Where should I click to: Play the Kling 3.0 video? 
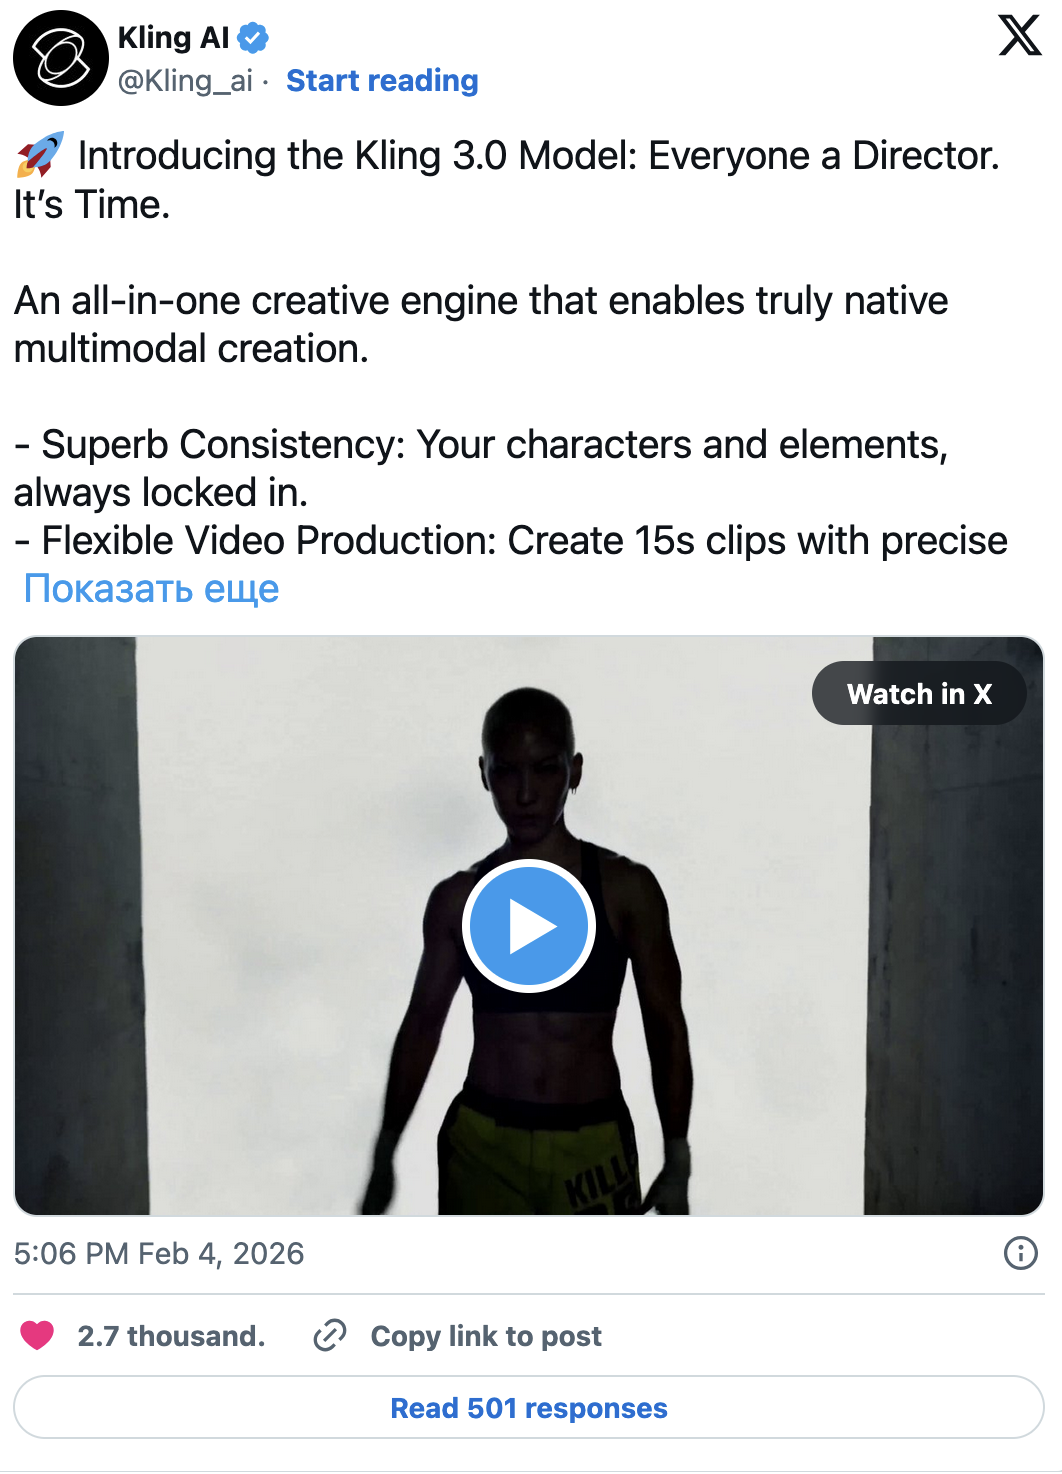pyautogui.click(x=528, y=926)
